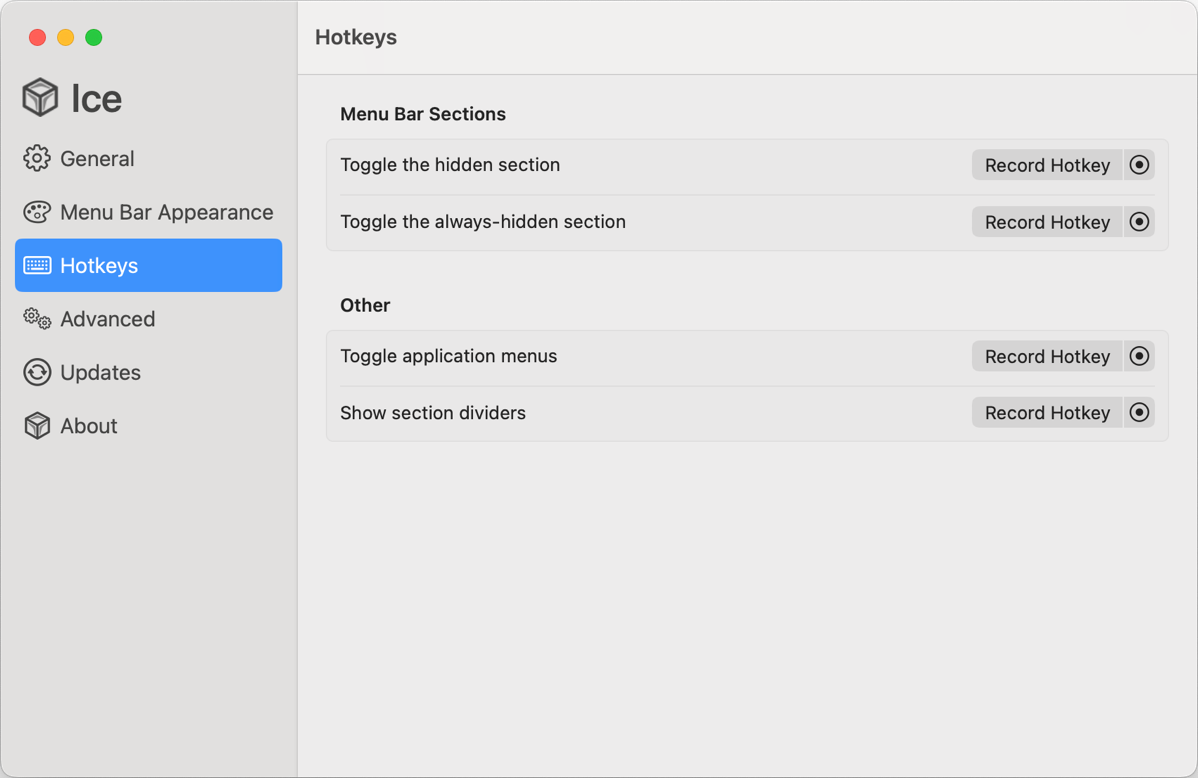This screenshot has width=1198, height=778.
Task: Click the Hotkeys keyboard icon
Action: coord(37,265)
